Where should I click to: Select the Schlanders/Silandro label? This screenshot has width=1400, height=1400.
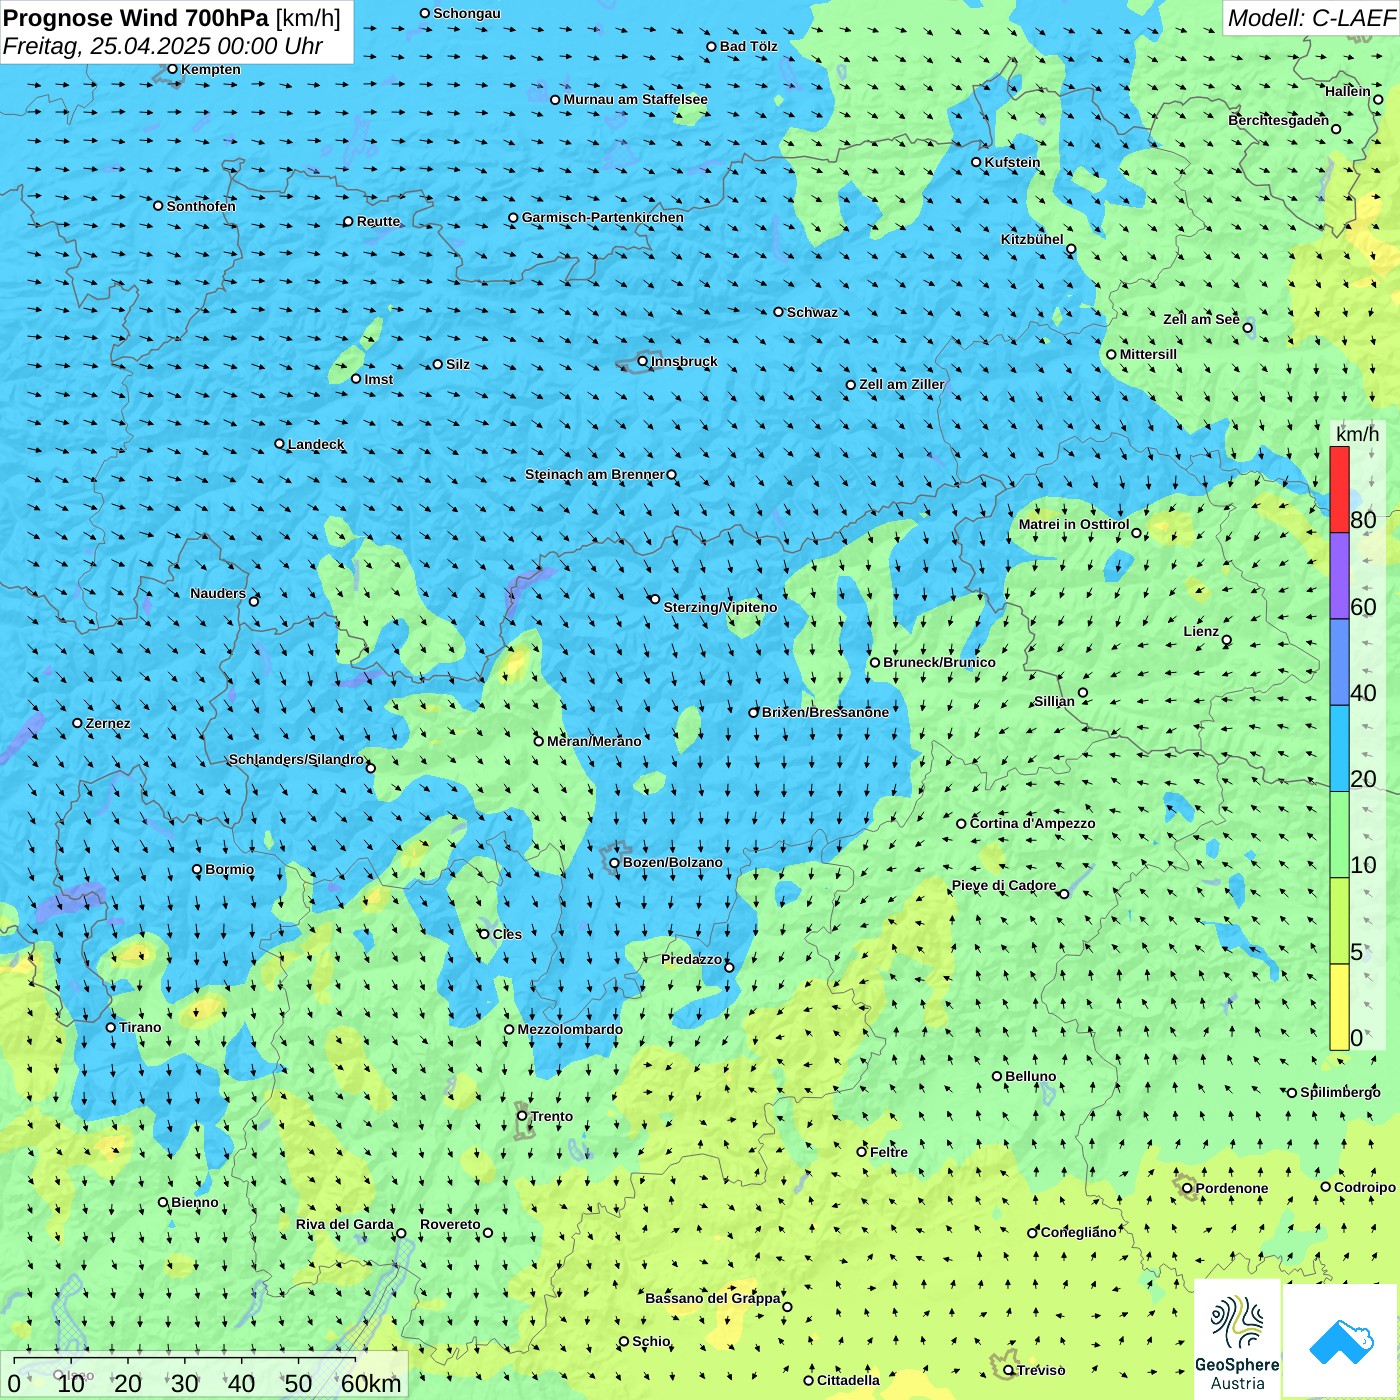coord(296,759)
